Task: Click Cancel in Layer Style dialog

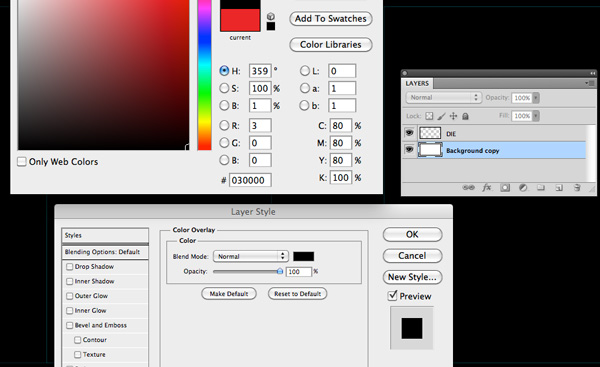Action: coord(412,256)
